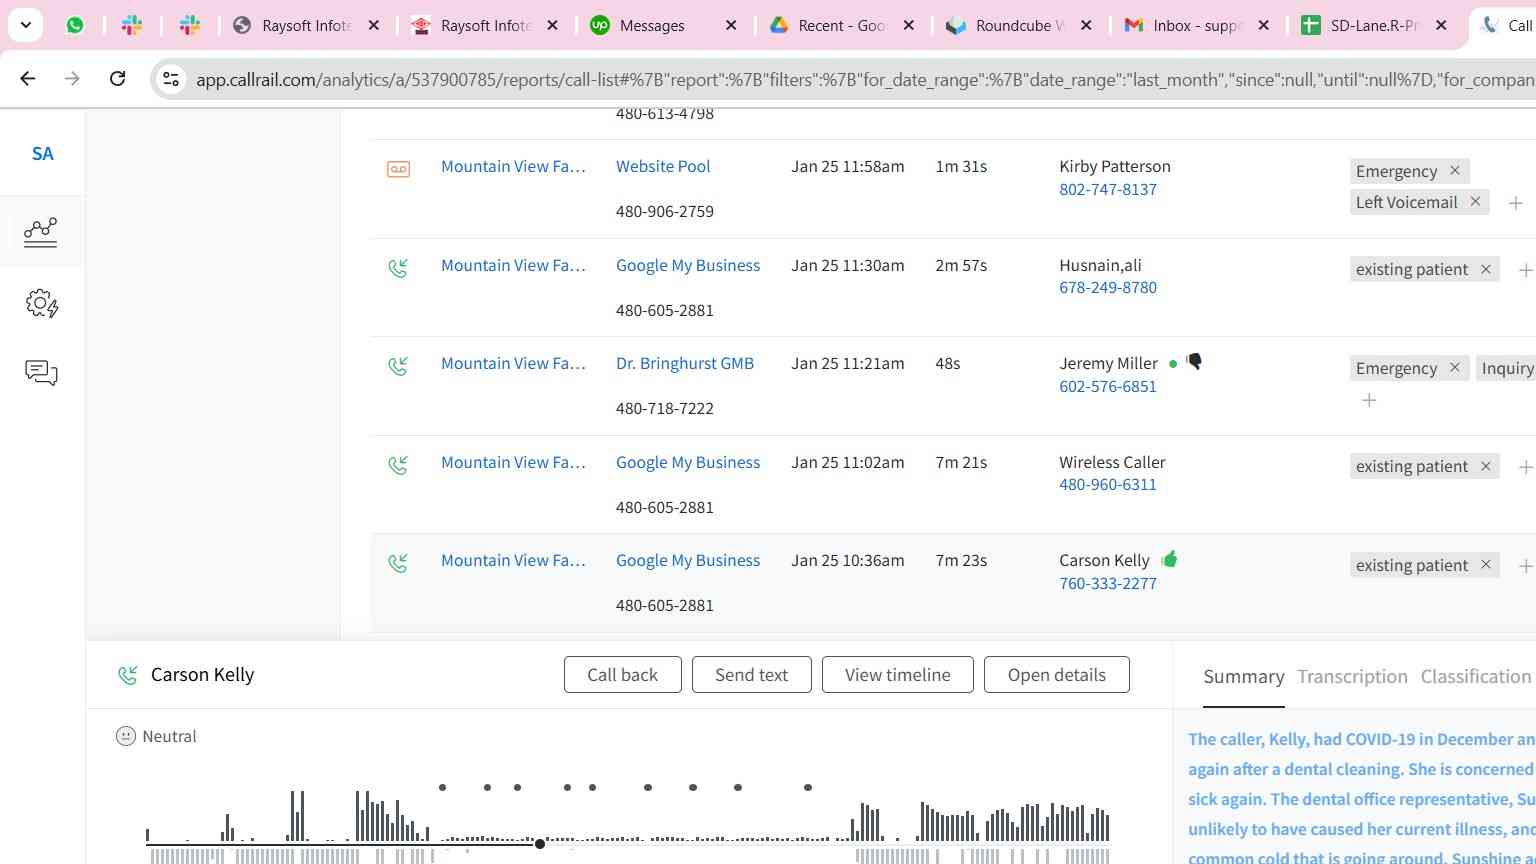Click last highlight marker dot above waveform
This screenshot has height=864, width=1536.
tap(808, 788)
